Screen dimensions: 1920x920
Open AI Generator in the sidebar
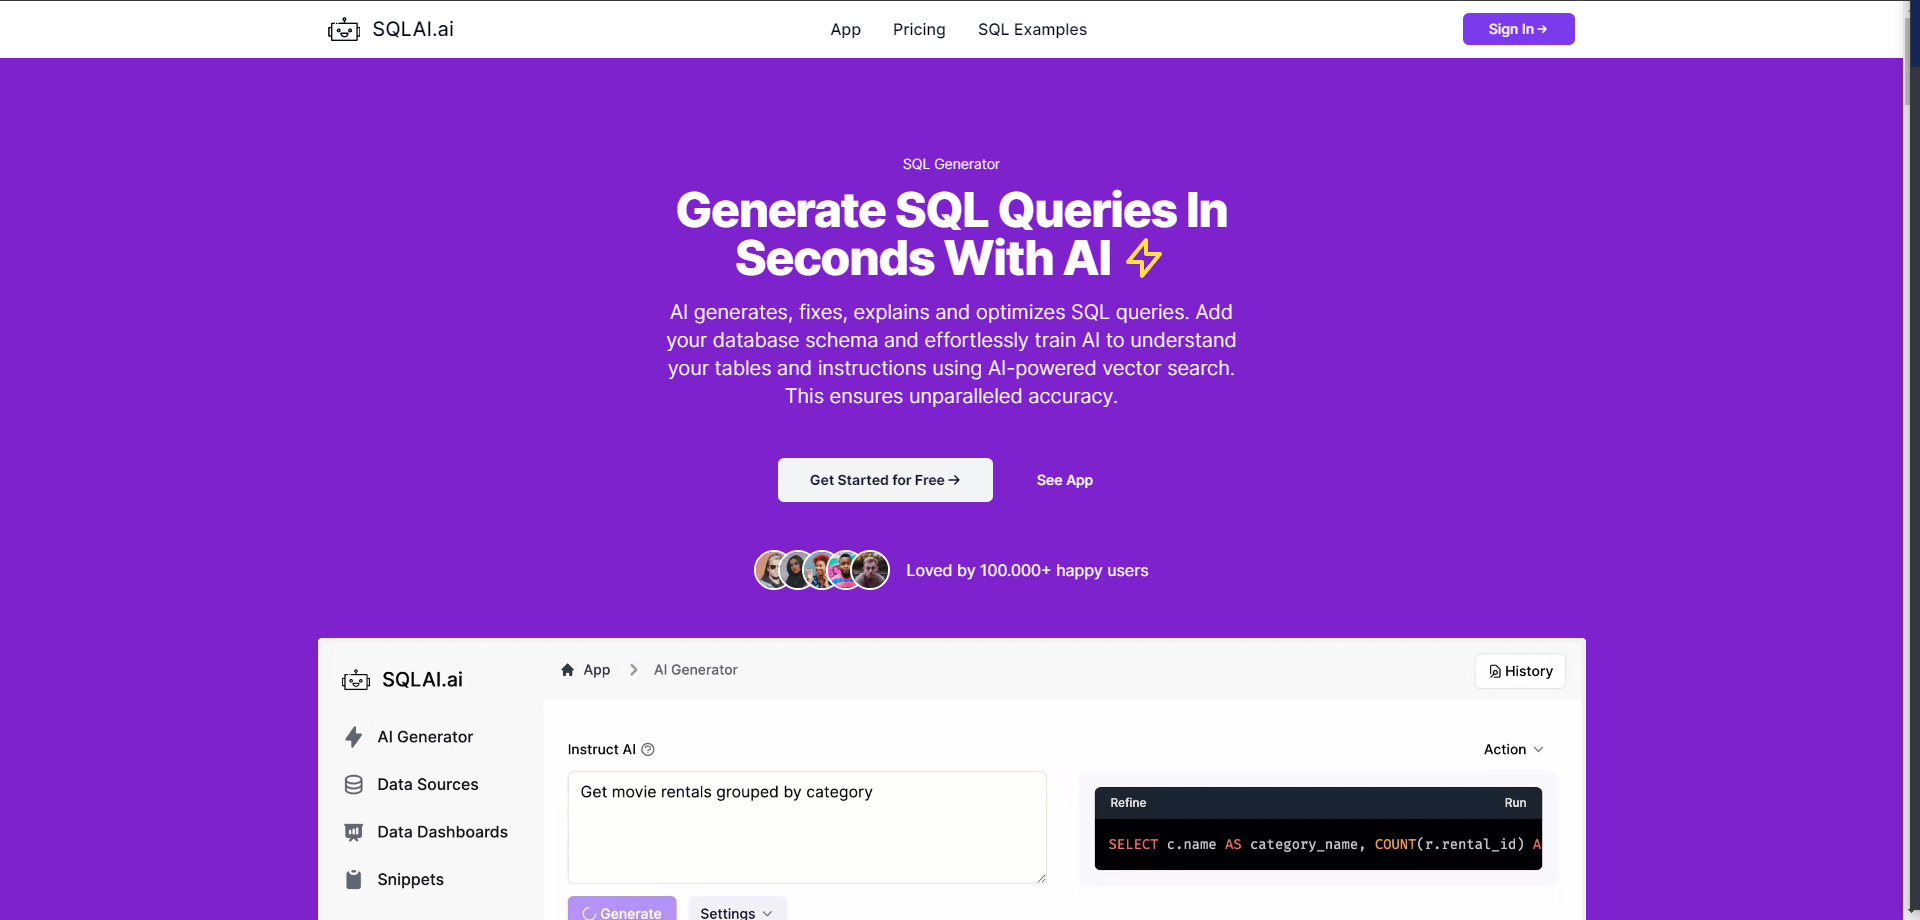click(425, 737)
